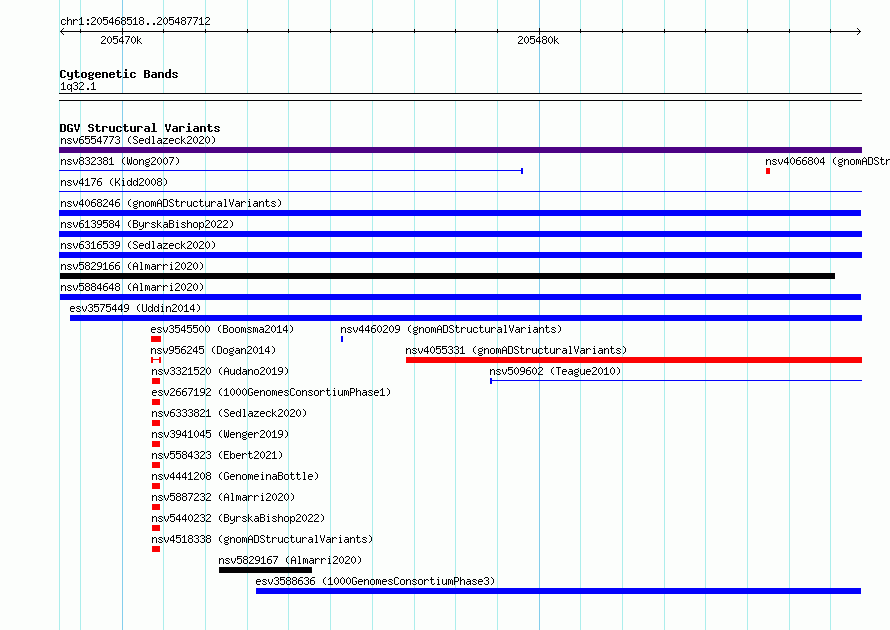Screen dimensions: 890x630
Task: Click the nsv509602 (Teague2010) label
Action: pyautogui.click(x=555, y=371)
